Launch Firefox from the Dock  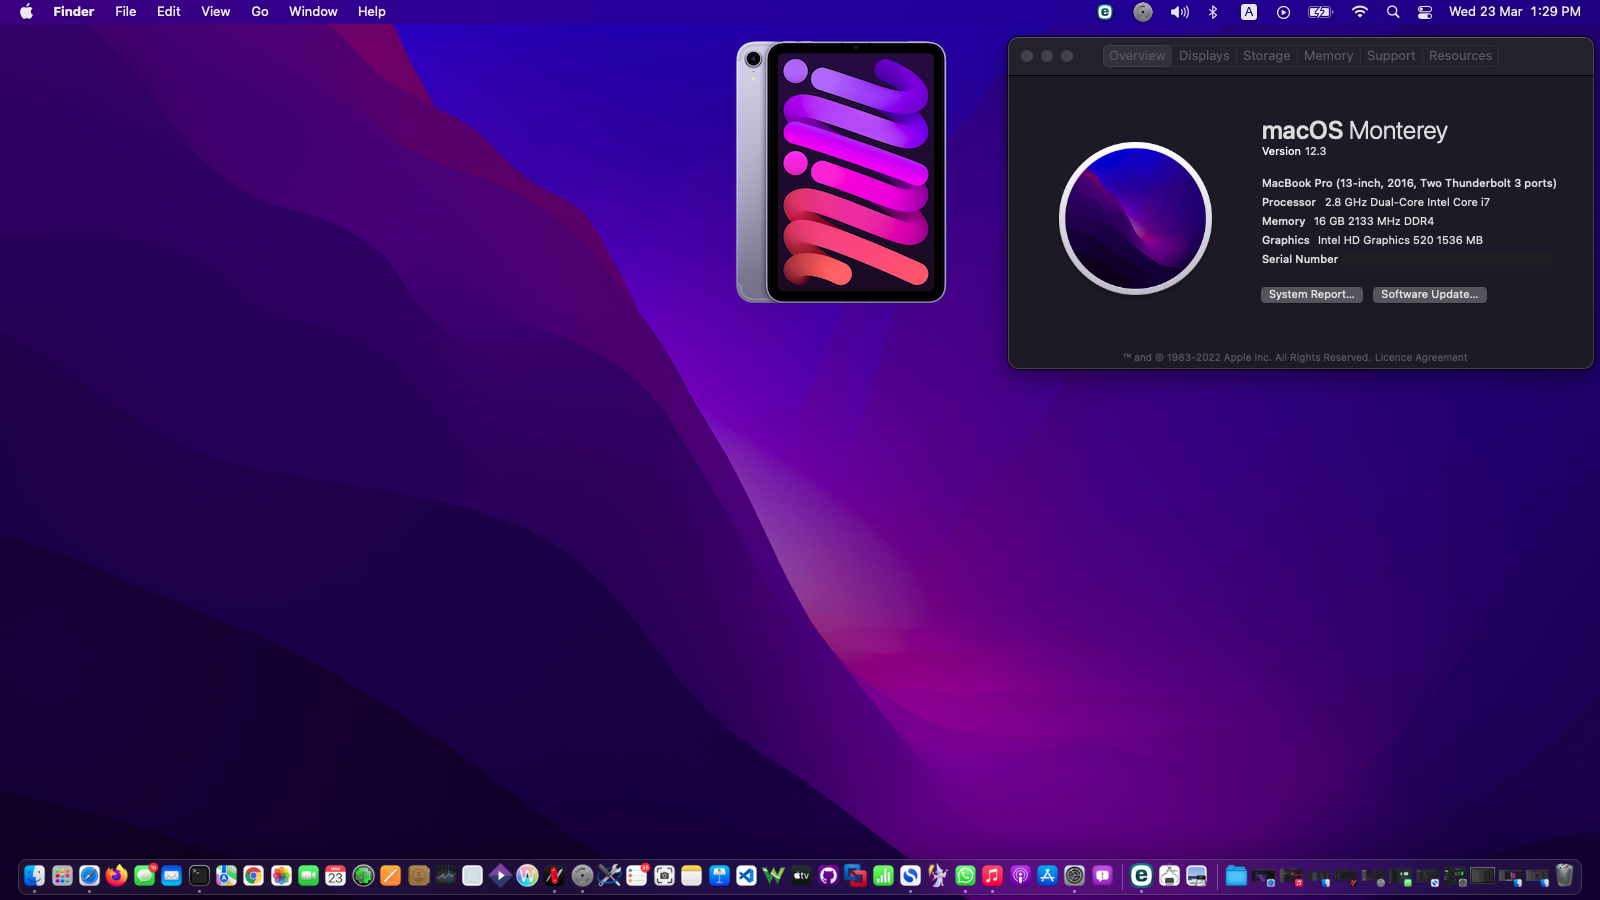coord(117,876)
